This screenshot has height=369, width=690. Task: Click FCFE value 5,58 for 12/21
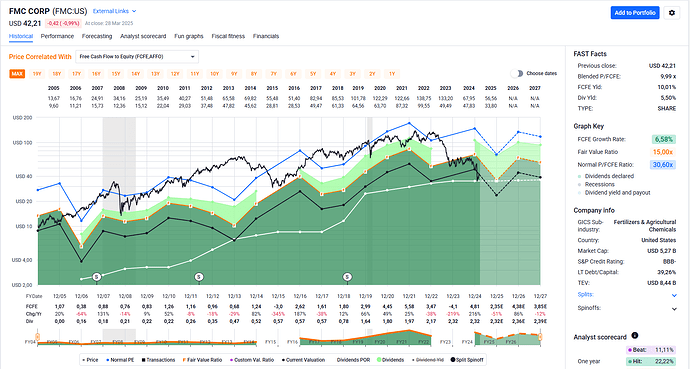point(409,306)
